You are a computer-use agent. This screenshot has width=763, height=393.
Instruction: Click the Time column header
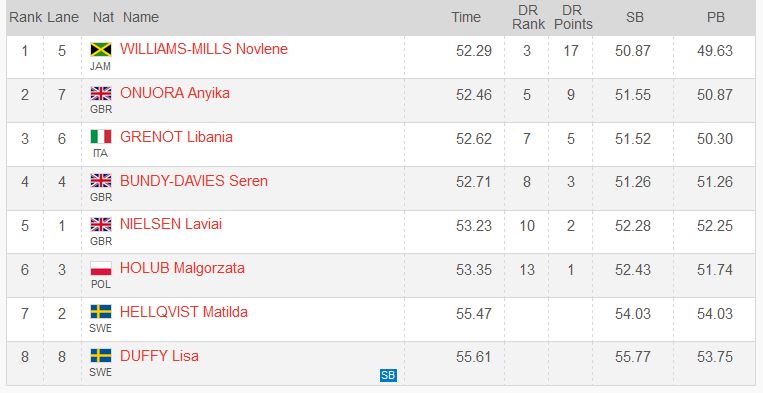[x=466, y=17]
